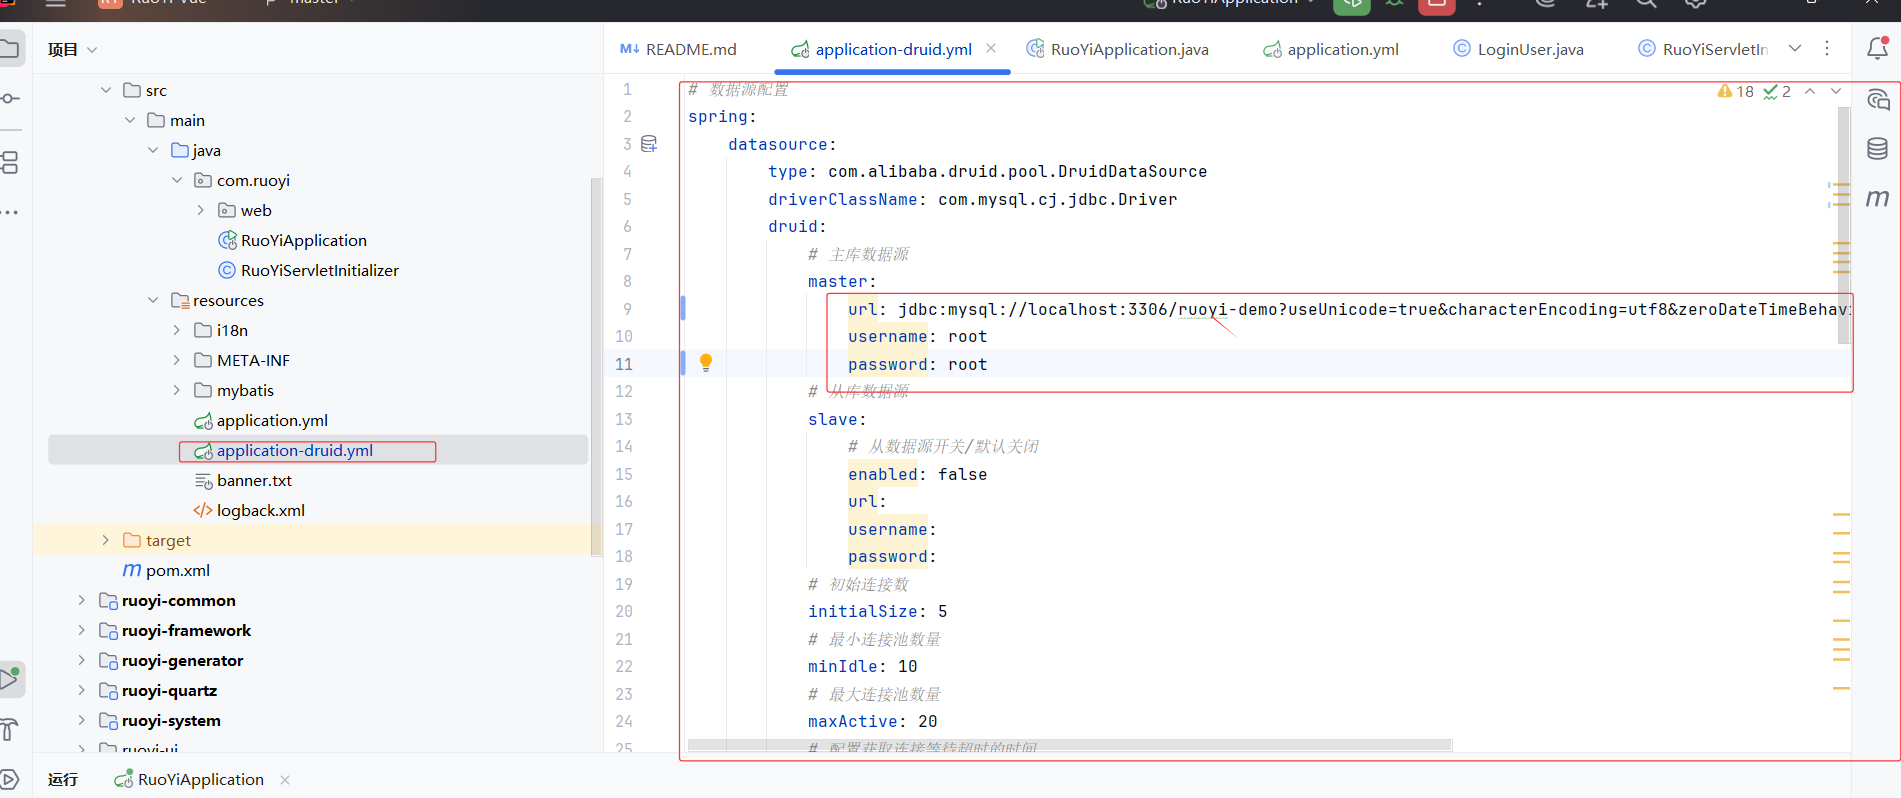This screenshot has height=798, width=1901.
Task: Collapse the java folder
Action: [x=153, y=150]
